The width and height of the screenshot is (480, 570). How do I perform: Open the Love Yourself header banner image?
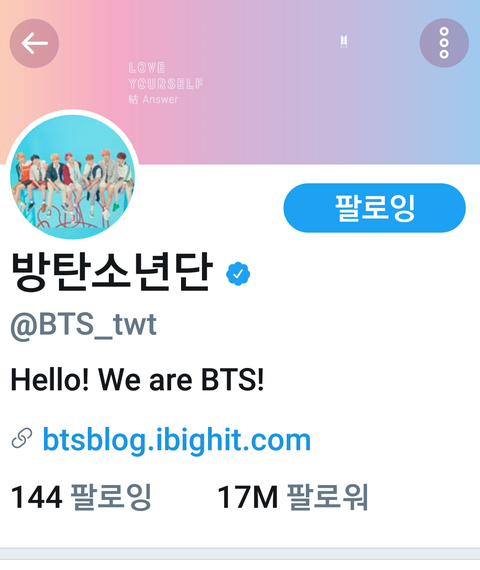[240, 82]
